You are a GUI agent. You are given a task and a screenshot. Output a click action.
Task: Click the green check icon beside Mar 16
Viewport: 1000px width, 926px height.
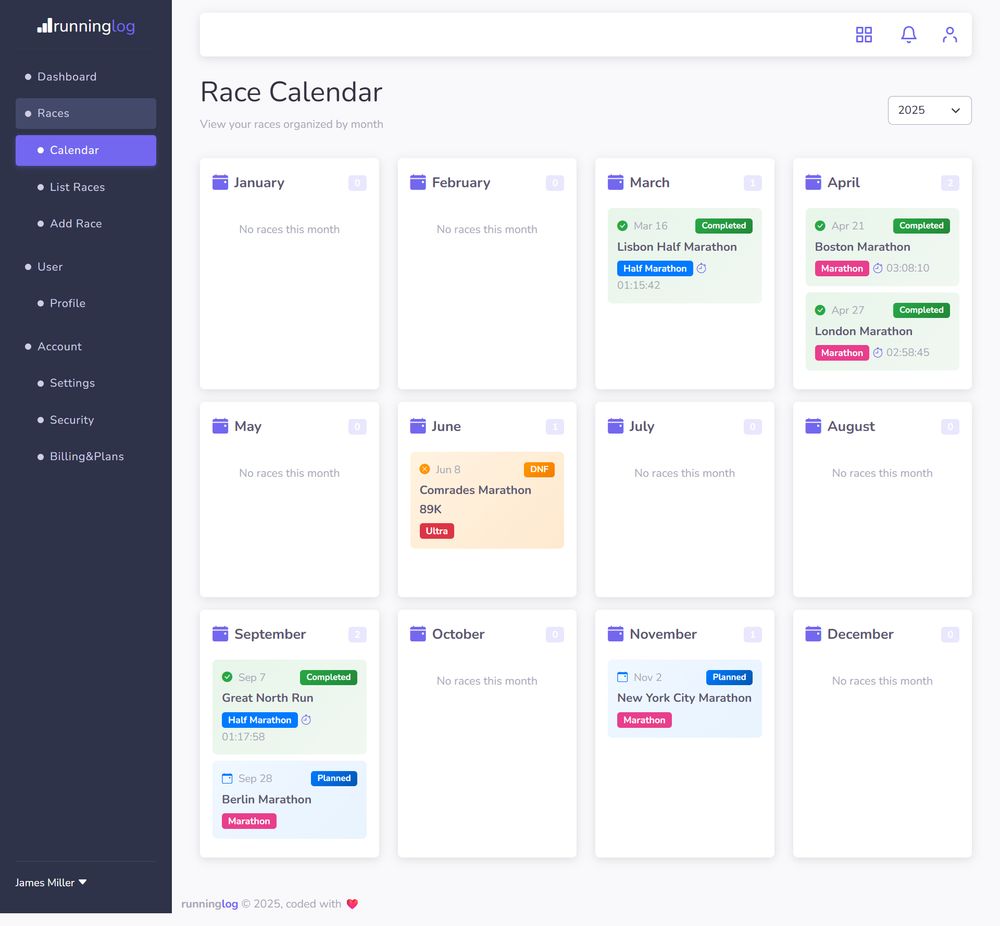pos(622,226)
